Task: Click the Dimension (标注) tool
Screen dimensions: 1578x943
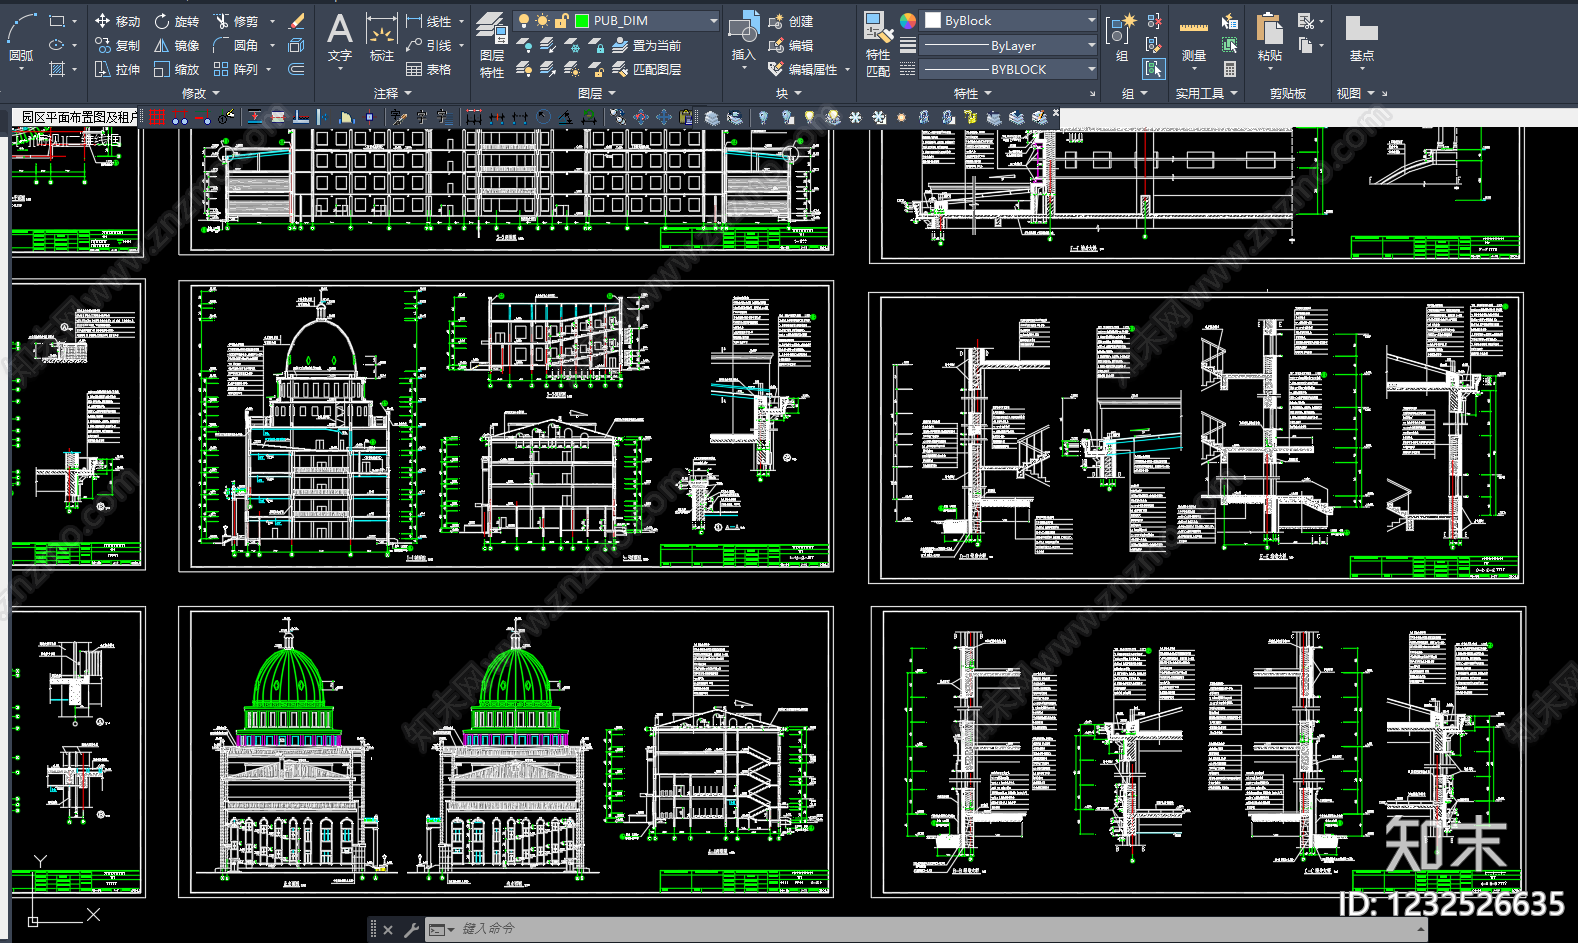Action: (382, 38)
